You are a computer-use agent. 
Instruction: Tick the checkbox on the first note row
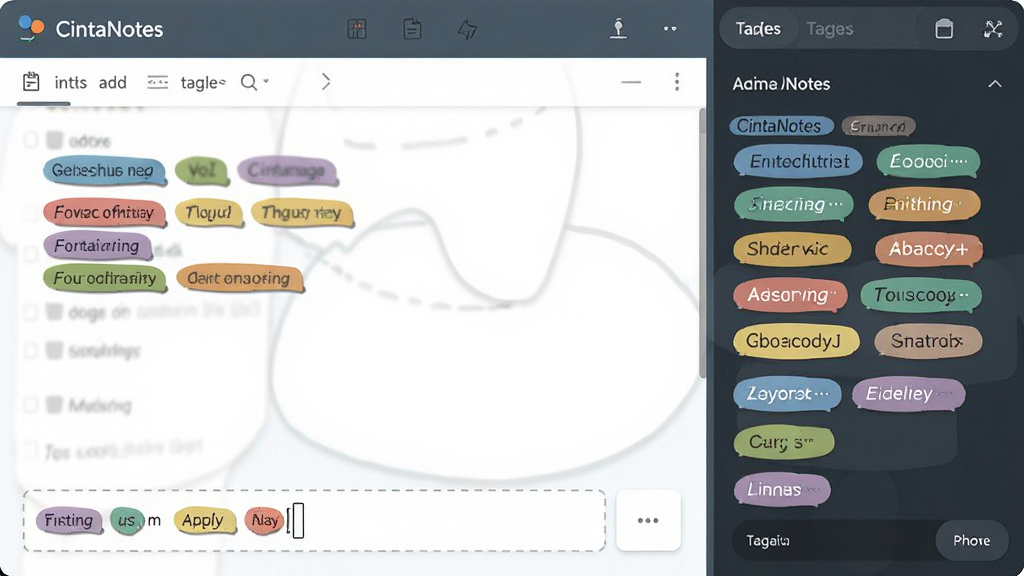coord(30,140)
